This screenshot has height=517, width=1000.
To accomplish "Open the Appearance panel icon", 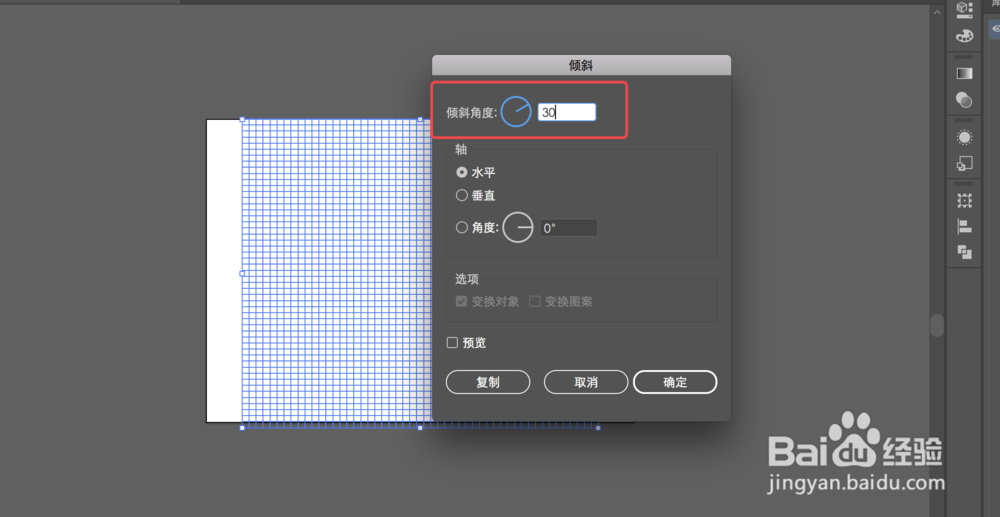I will pyautogui.click(x=964, y=137).
